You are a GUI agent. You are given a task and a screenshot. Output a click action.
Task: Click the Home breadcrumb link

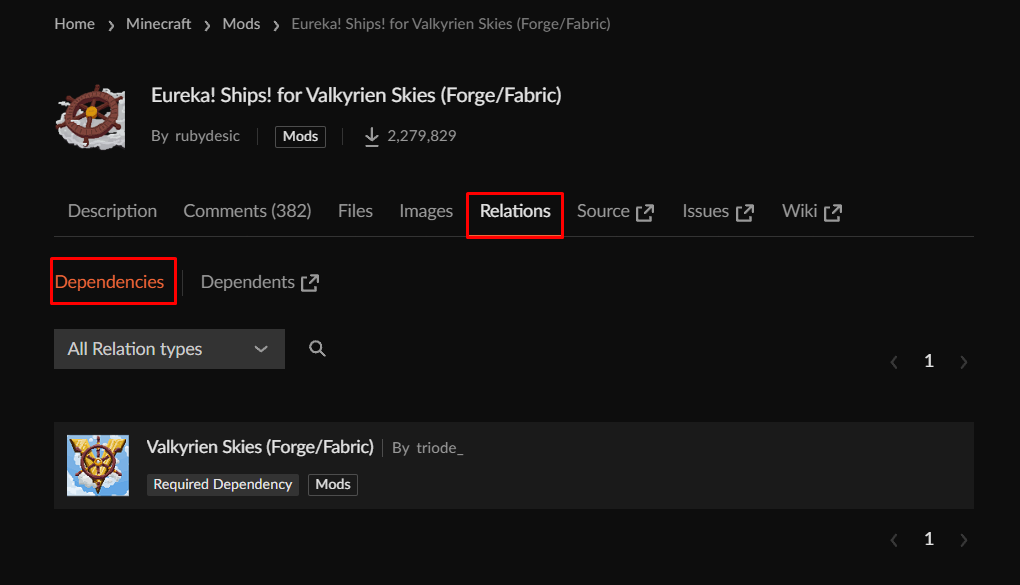pos(75,24)
